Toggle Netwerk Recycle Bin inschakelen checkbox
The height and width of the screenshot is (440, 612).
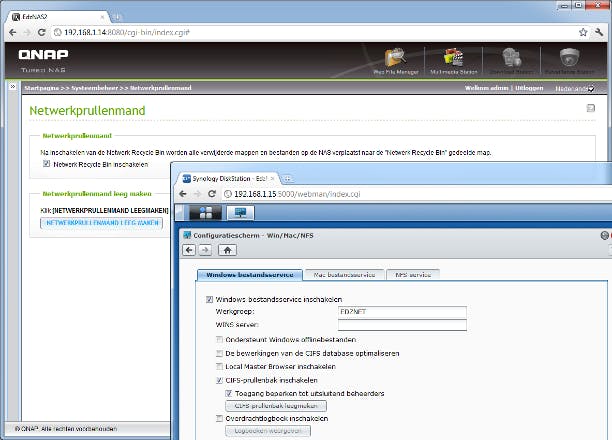point(46,164)
